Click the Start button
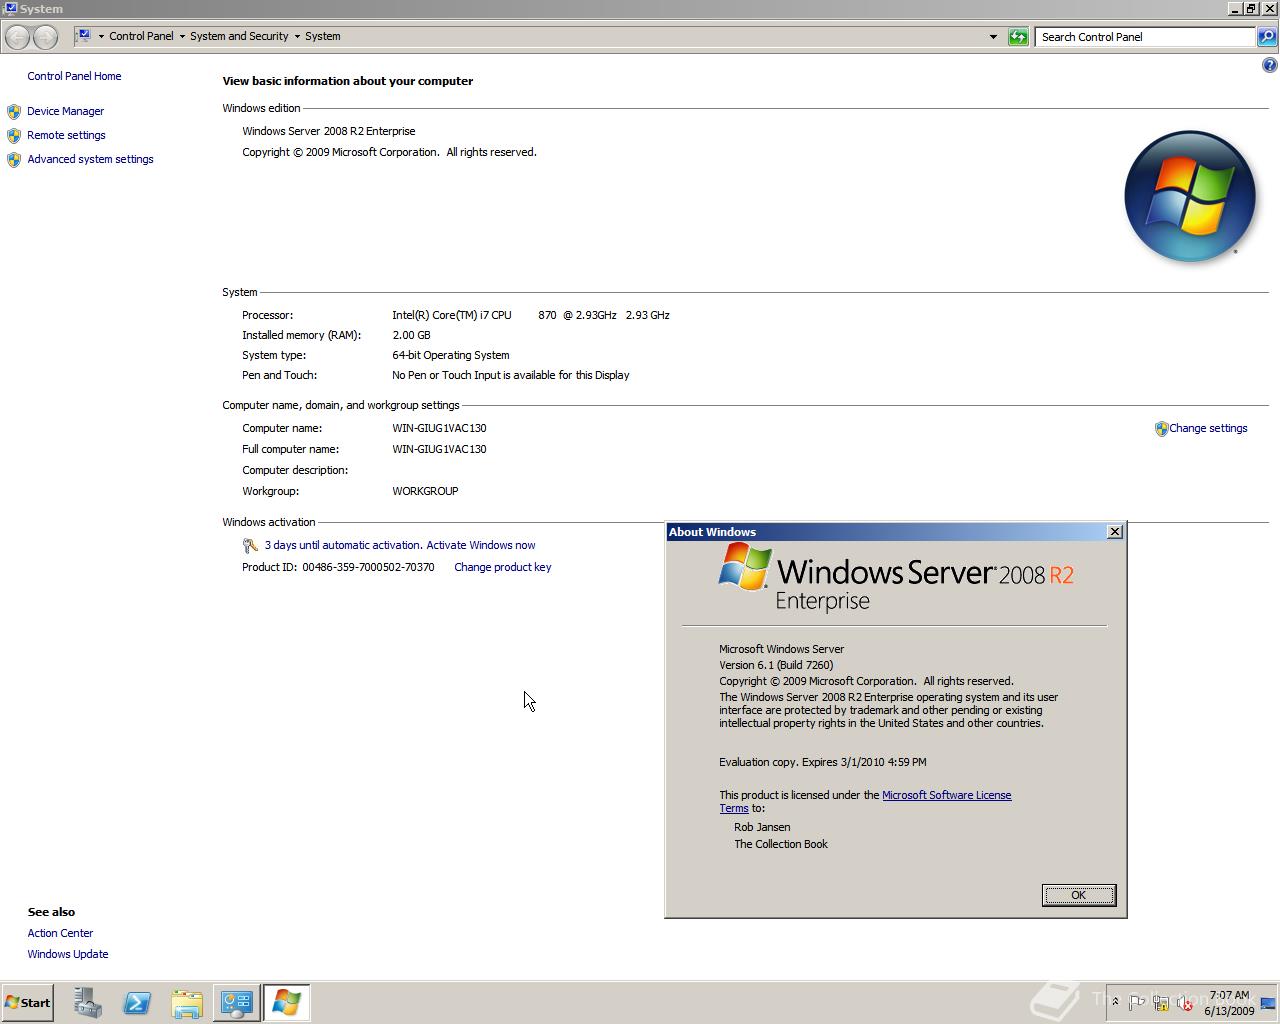1280x1024 pixels. (x=28, y=1003)
